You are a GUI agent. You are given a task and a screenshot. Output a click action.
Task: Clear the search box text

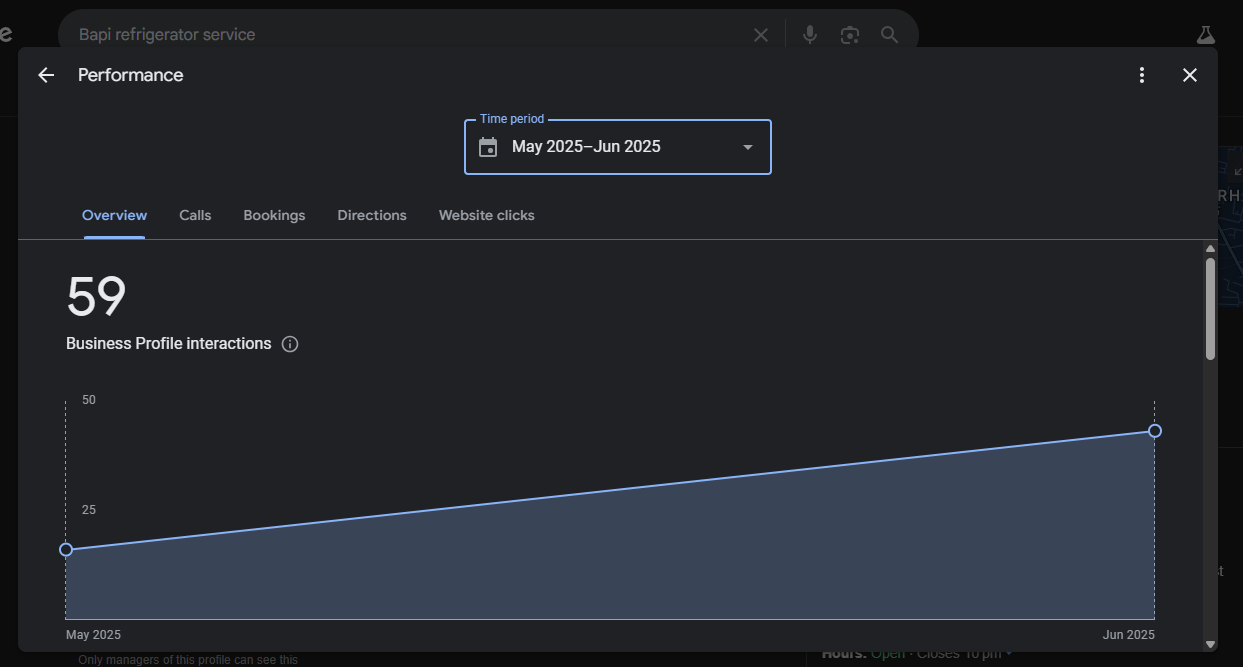761,35
